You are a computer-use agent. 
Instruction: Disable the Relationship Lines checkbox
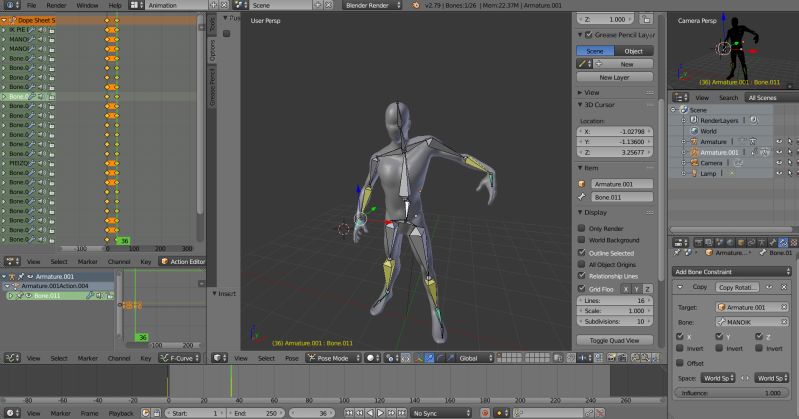click(x=581, y=275)
